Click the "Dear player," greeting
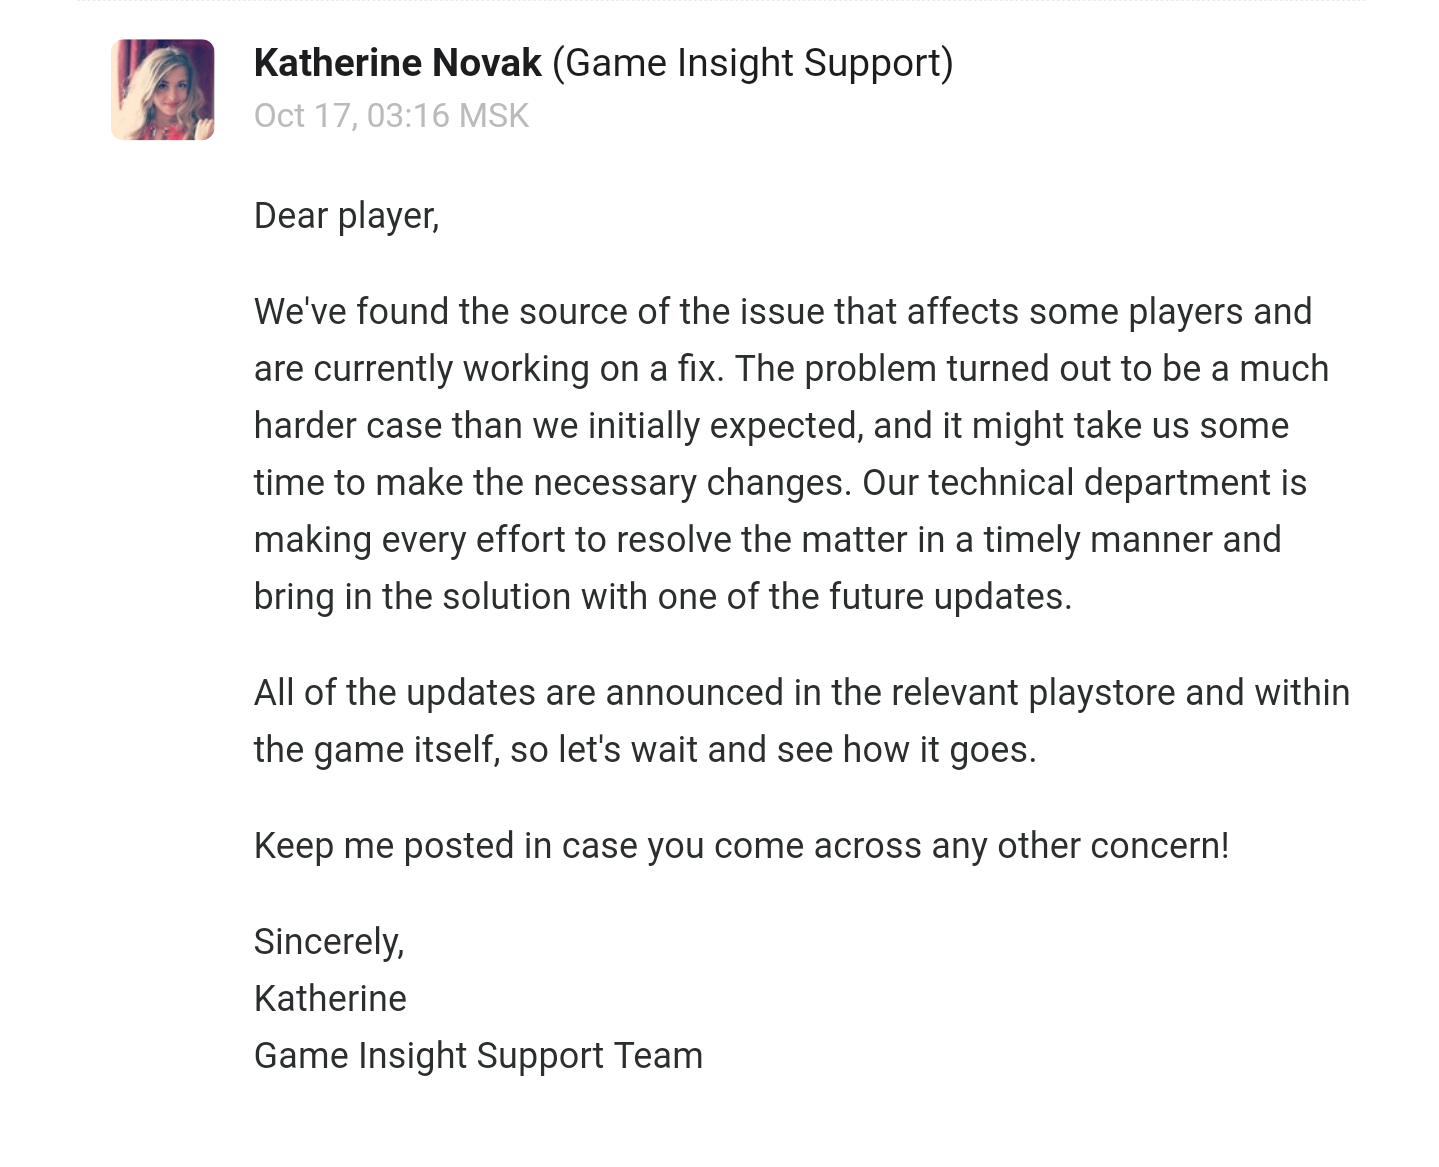Viewport: 1439px width, 1167px height. 346,216
